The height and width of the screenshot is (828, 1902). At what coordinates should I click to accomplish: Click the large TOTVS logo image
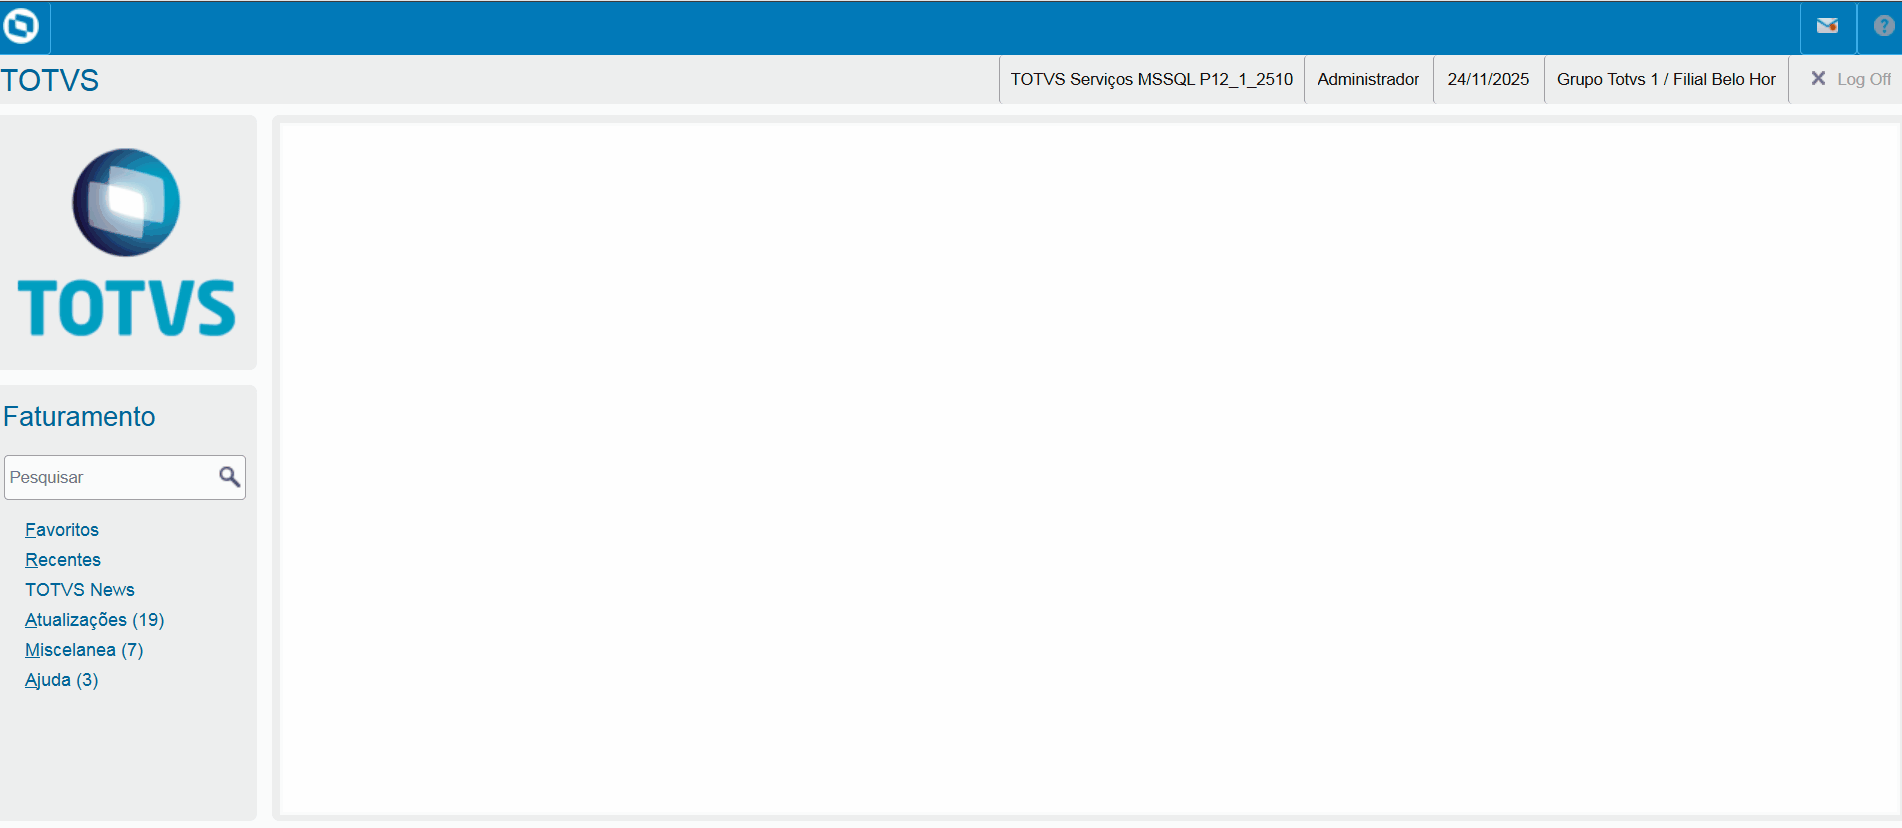(x=127, y=243)
